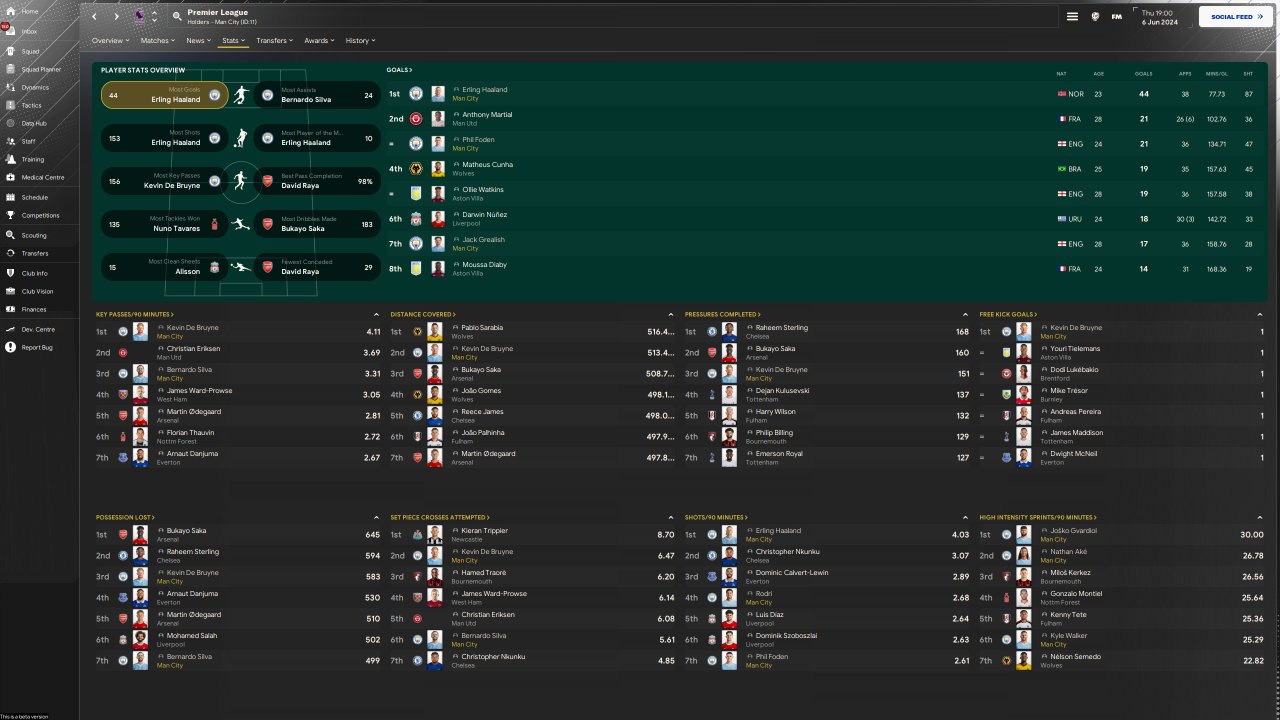The image size is (1280, 720).
Task: Open Key Passes/90 Minutes full list
Action: (135, 315)
